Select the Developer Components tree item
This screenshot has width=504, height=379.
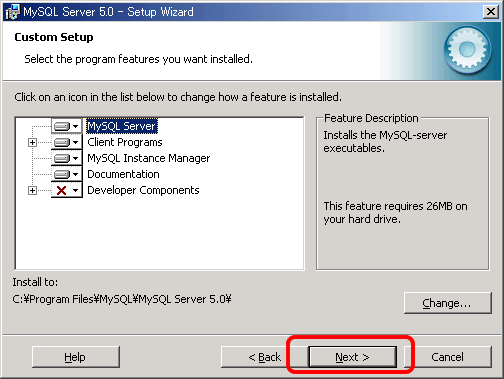pyautogui.click(x=143, y=190)
